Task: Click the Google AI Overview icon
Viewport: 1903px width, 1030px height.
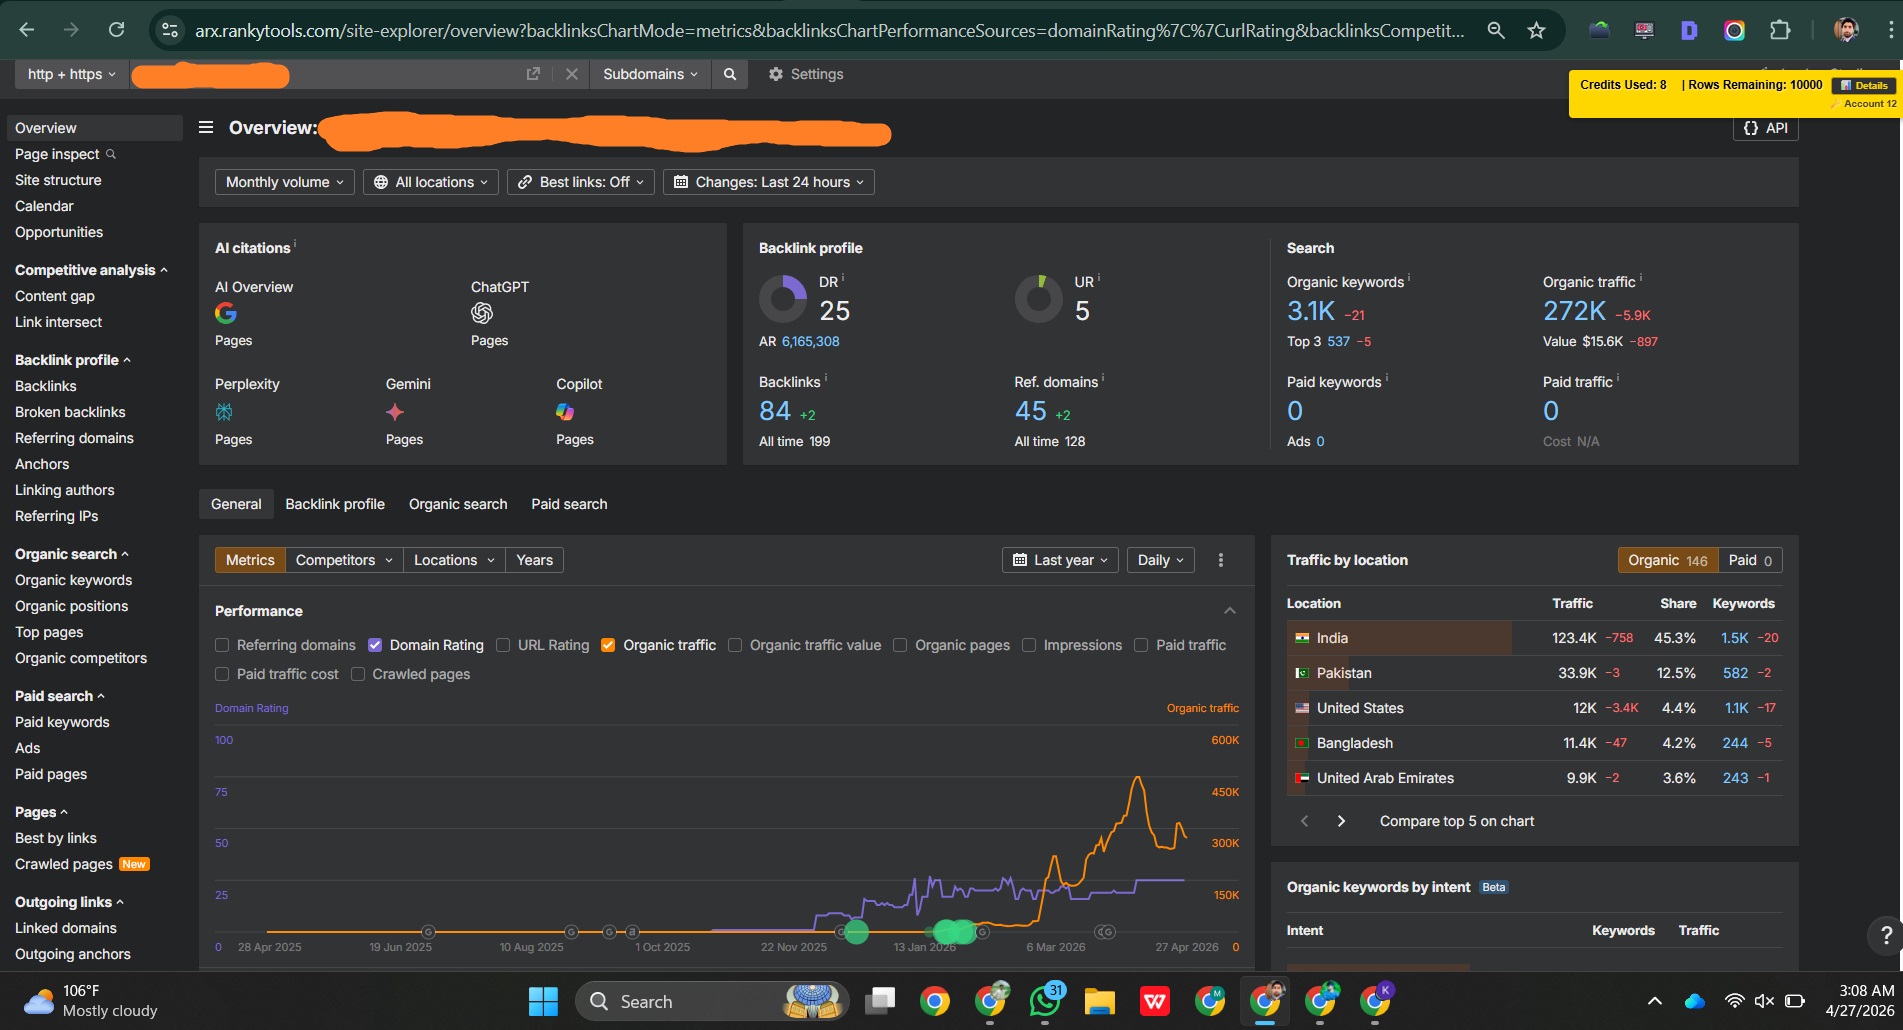Action: (x=226, y=313)
